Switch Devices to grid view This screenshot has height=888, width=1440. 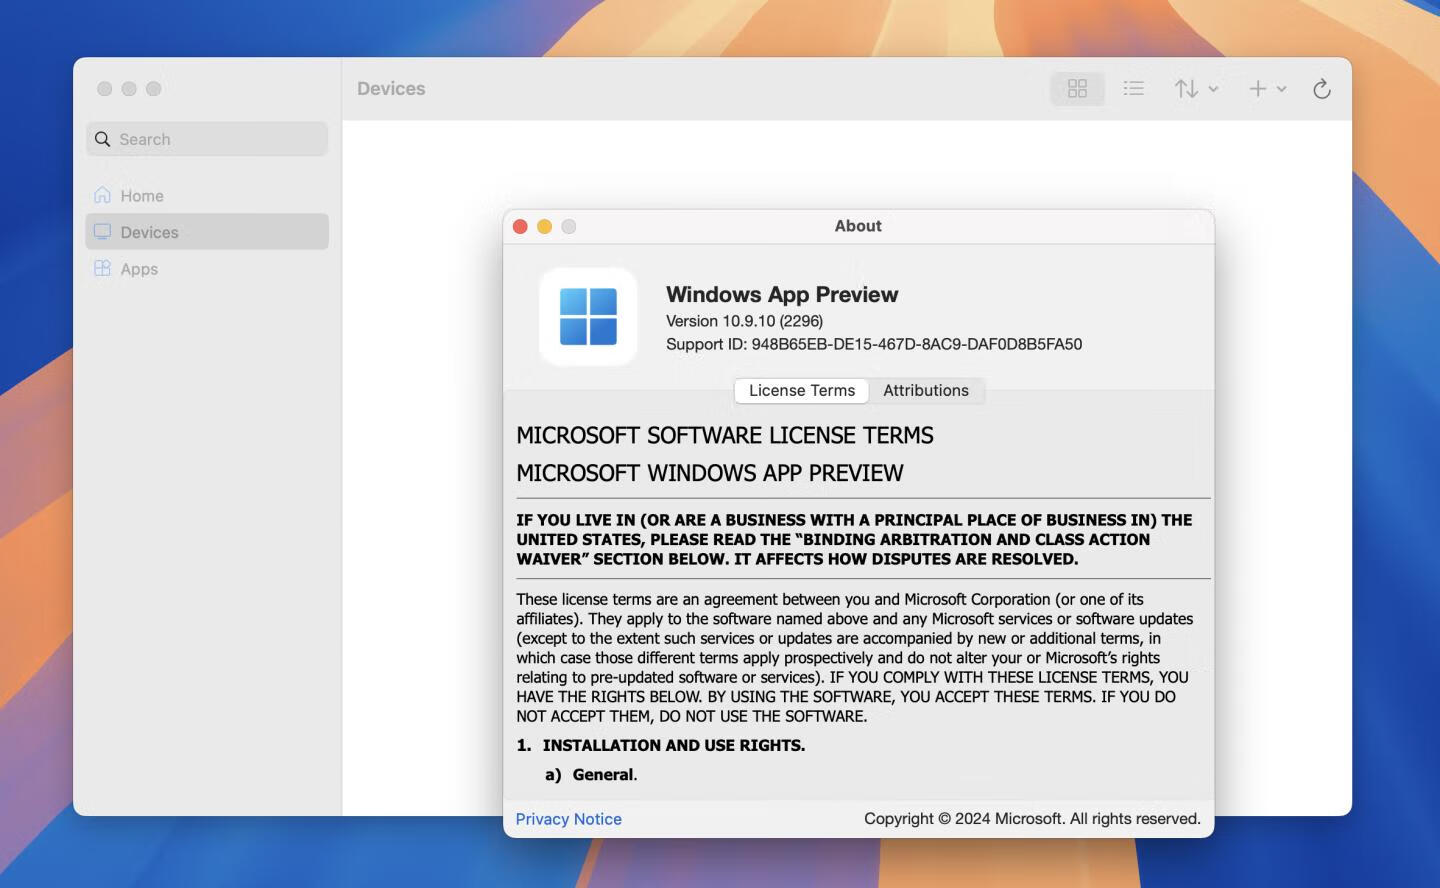[x=1077, y=89]
